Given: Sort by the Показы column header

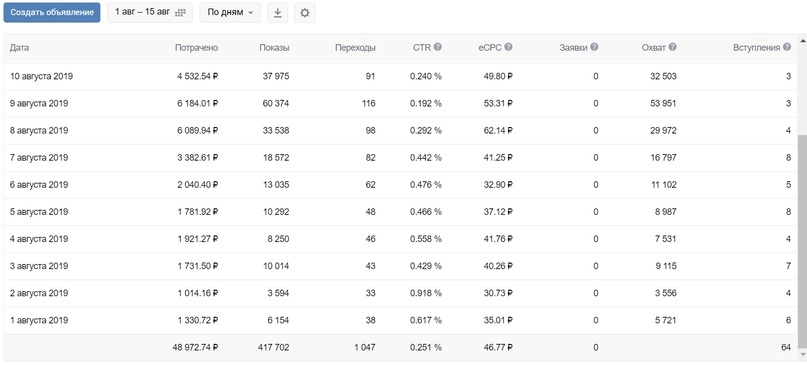Looking at the screenshot, I should click(274, 47).
